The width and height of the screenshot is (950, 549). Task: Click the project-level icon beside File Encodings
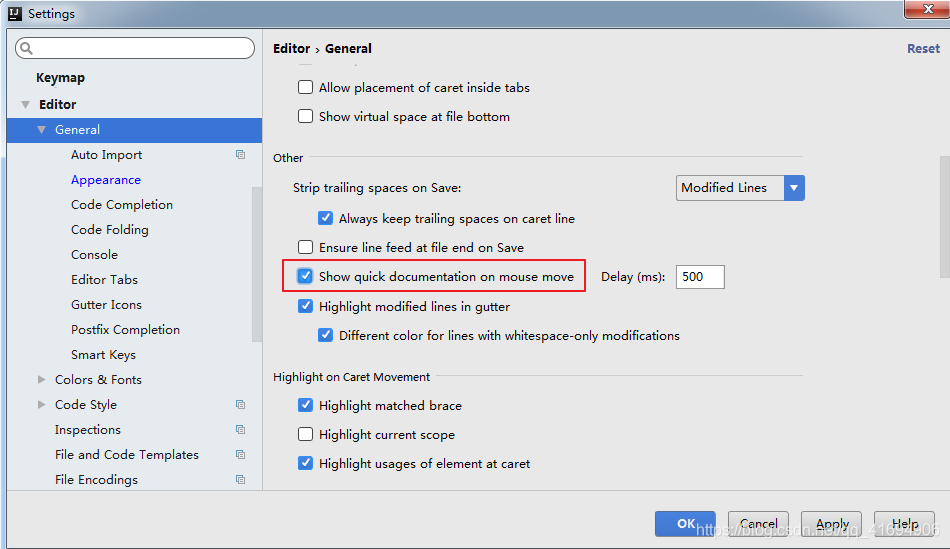tap(241, 479)
